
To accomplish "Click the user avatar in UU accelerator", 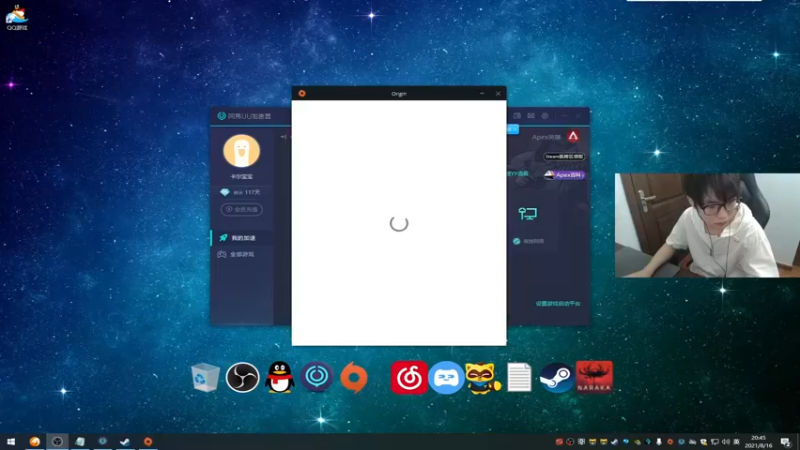I will click(x=241, y=151).
